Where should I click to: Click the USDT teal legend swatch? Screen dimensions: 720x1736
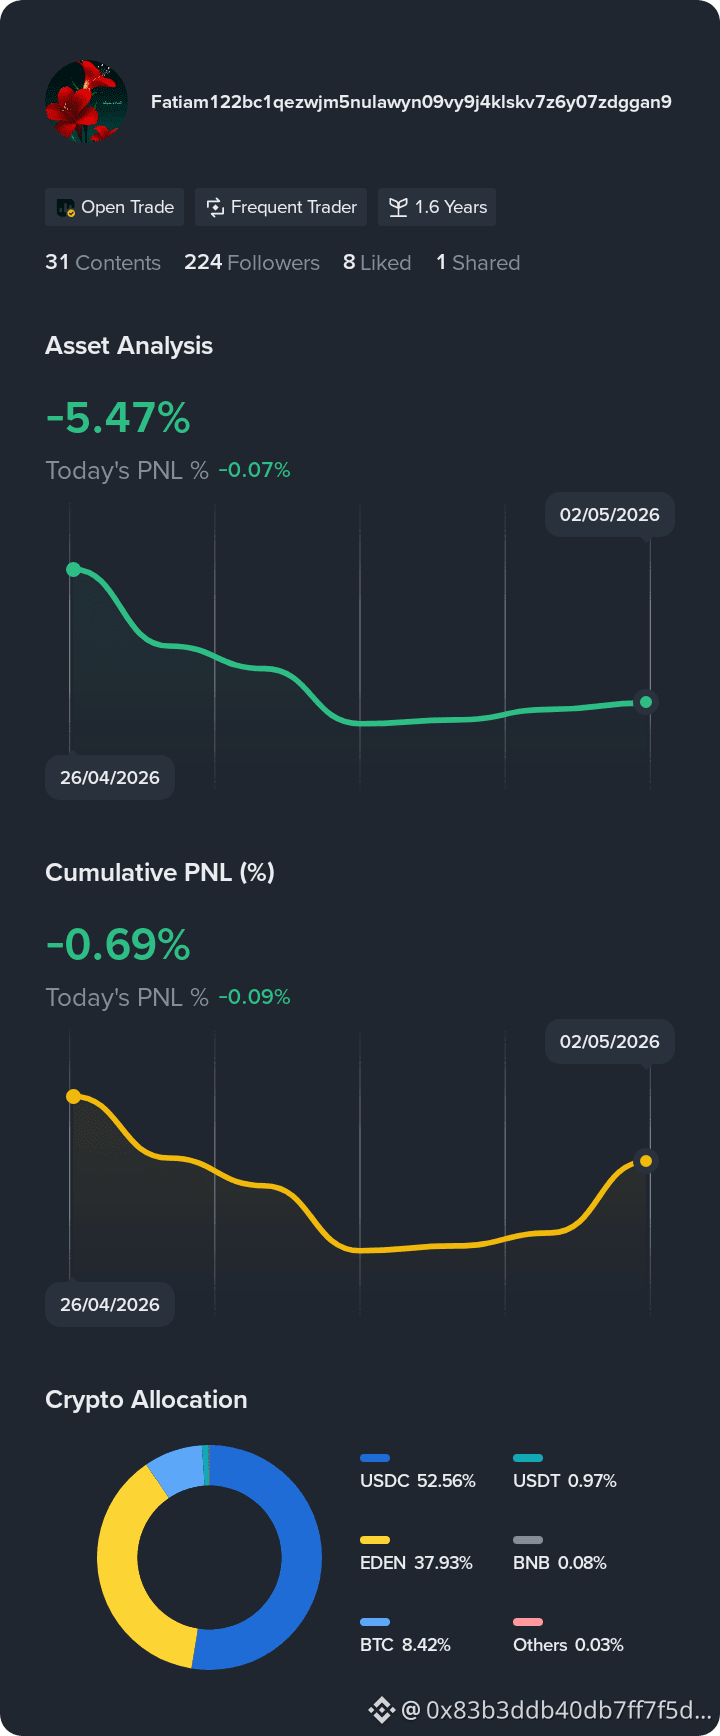[528, 1458]
